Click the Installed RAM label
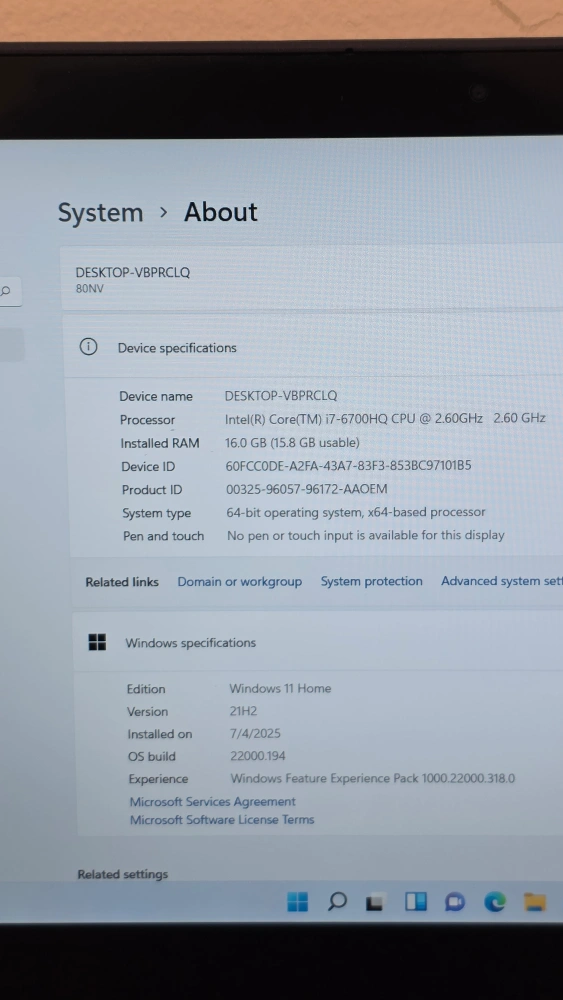Viewport: 563px width, 1000px height. pyautogui.click(x=160, y=443)
